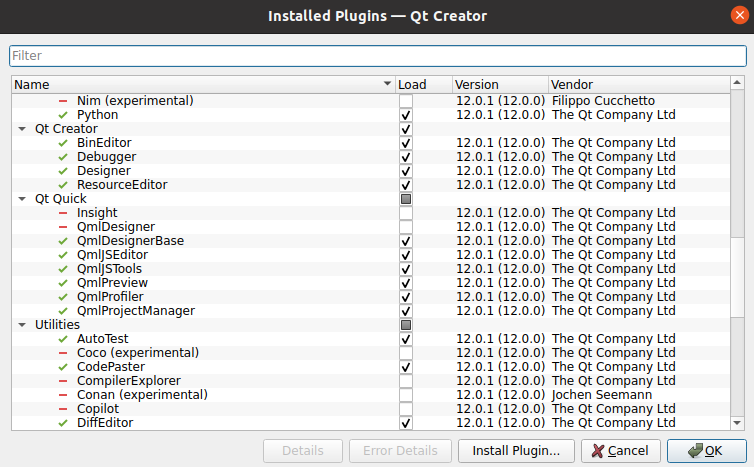Uncheck the CodePaster load checkbox
754x467 pixels.
point(406,367)
